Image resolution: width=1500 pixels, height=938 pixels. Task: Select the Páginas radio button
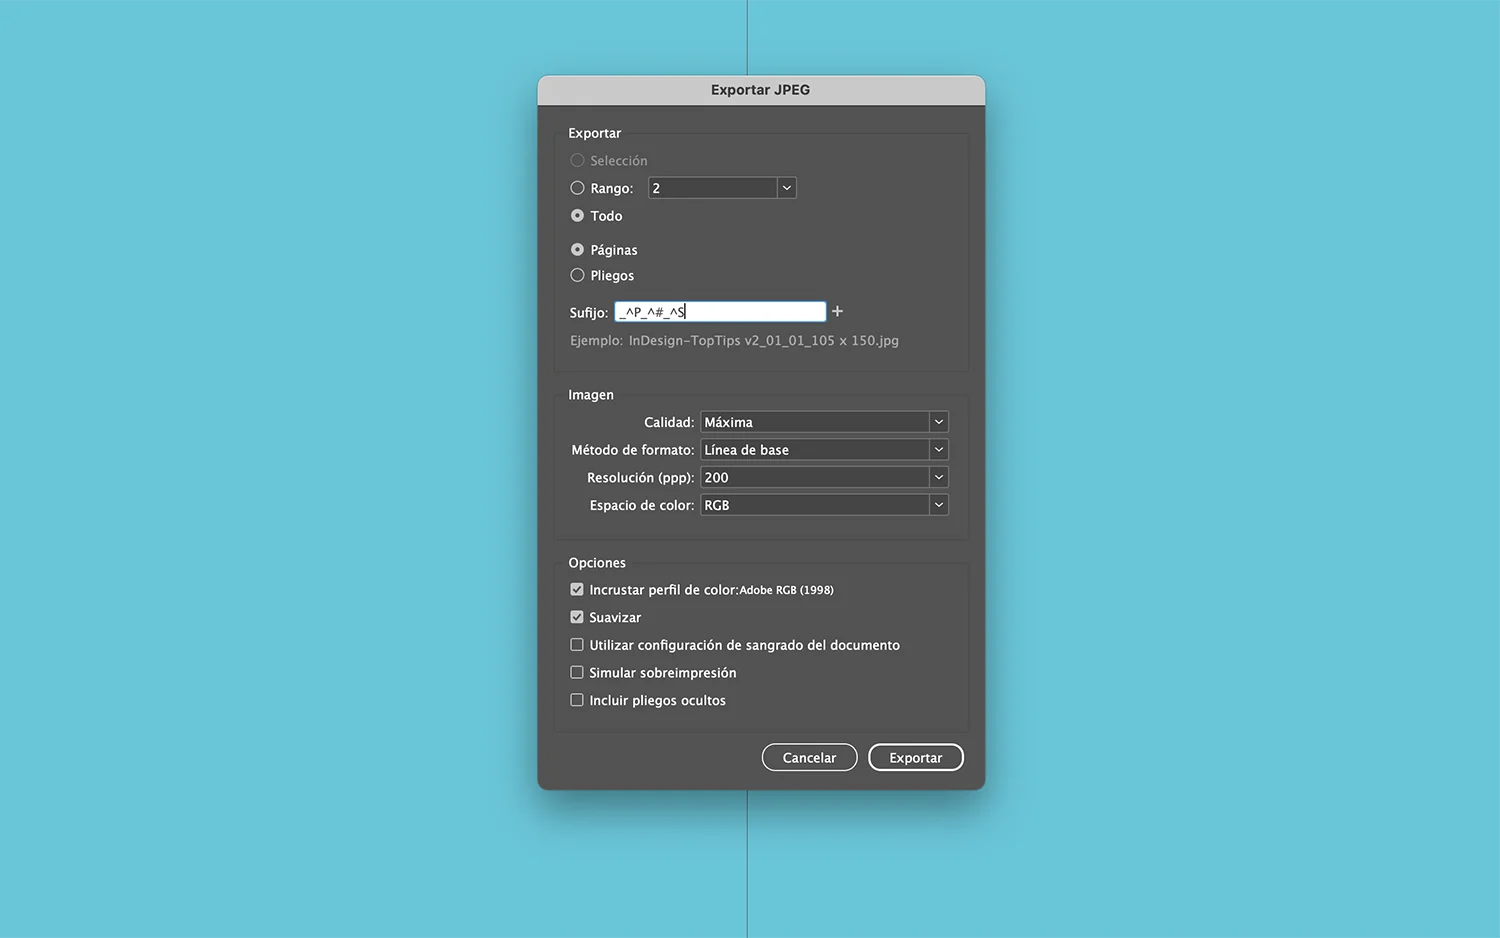[577, 249]
